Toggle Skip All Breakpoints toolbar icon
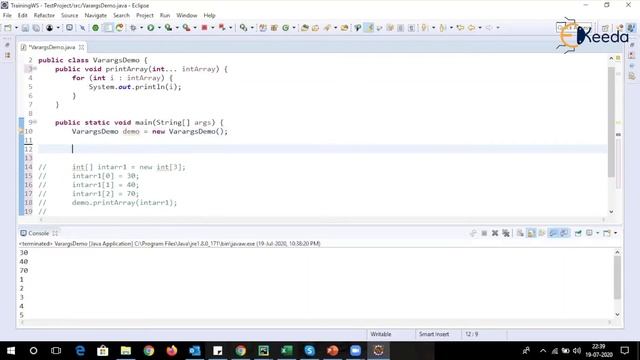The height and width of the screenshot is (360, 640). (x=82, y=28)
